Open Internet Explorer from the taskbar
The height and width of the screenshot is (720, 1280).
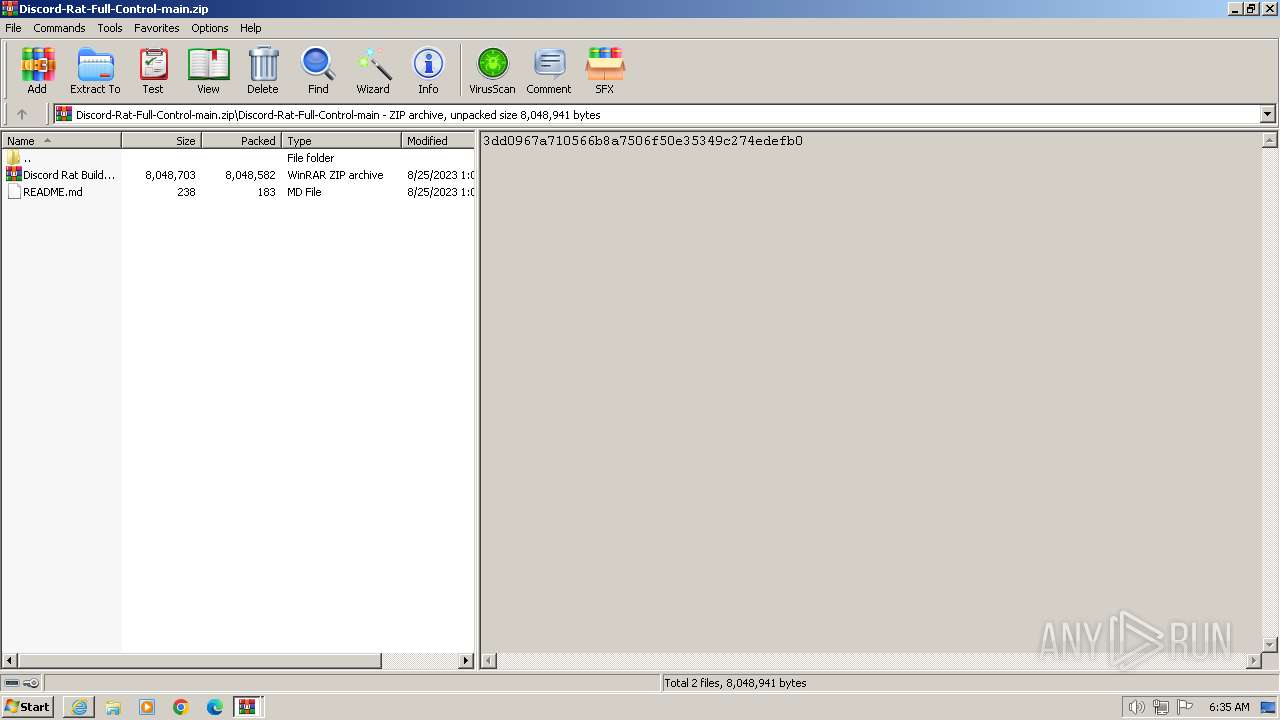click(x=79, y=707)
